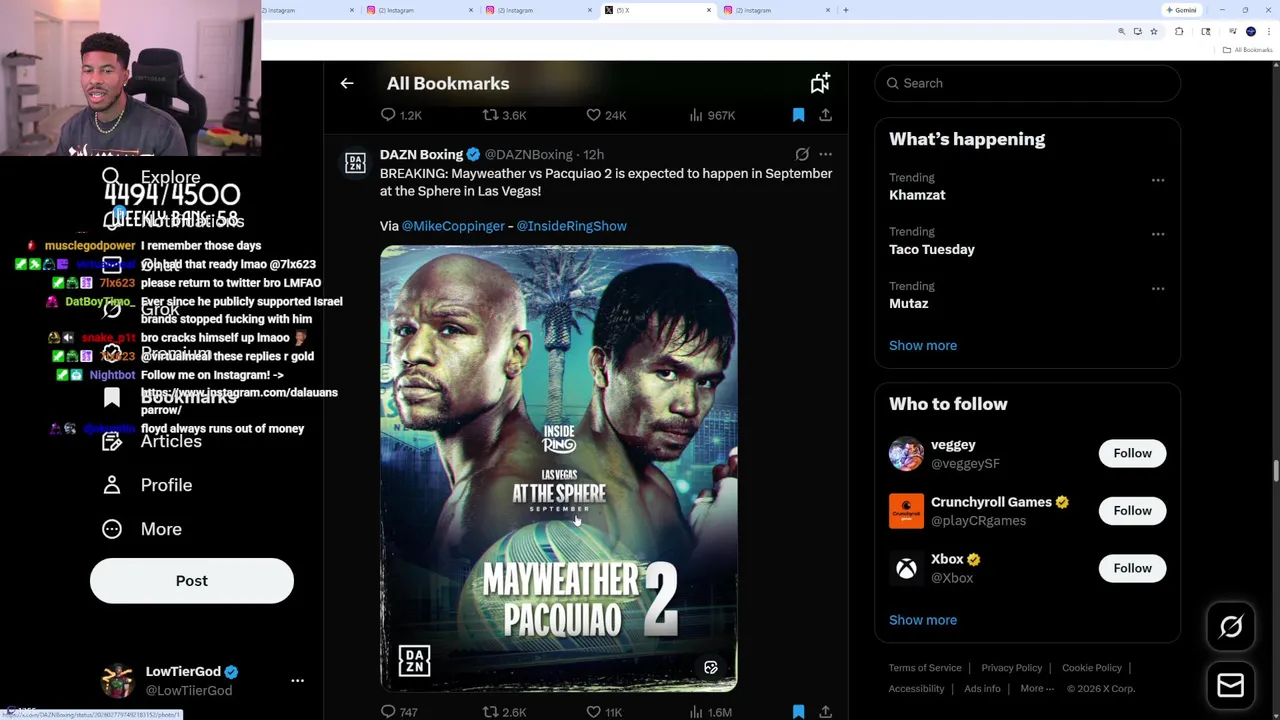The height and width of the screenshot is (720, 1280).
Task: Share the post with 967K views
Action: [x=825, y=115]
